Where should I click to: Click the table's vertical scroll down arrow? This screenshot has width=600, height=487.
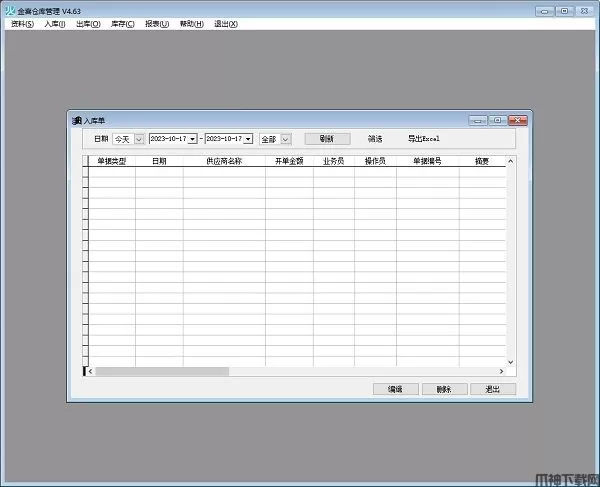coord(510,362)
